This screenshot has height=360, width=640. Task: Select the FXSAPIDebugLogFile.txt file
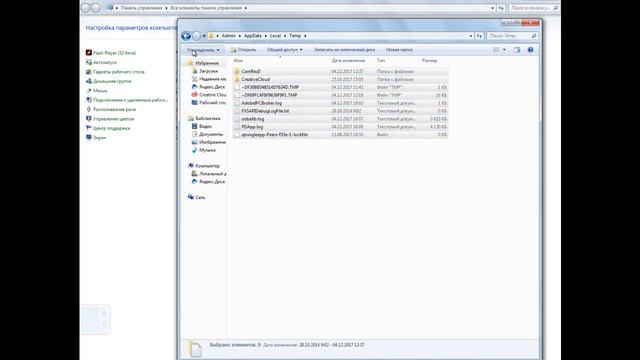tap(341, 111)
